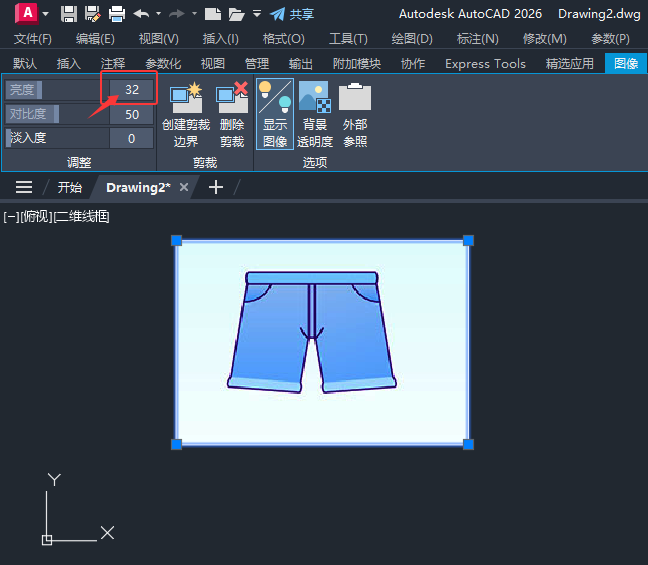Click the top-right blue grip of image
This screenshot has height=565, width=648.
pos(468,241)
